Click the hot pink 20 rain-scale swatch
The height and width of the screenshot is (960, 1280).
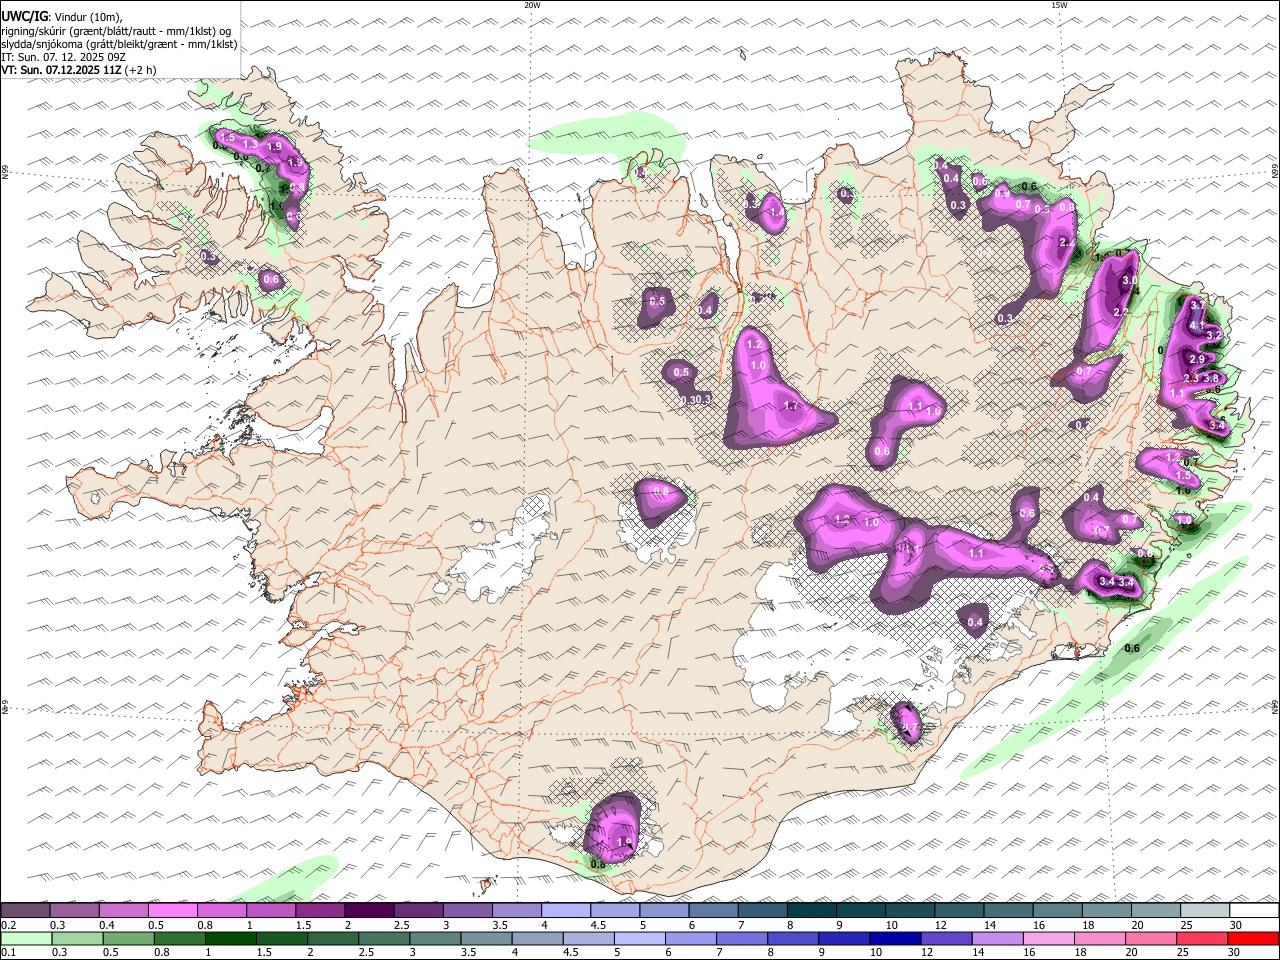(1151, 939)
